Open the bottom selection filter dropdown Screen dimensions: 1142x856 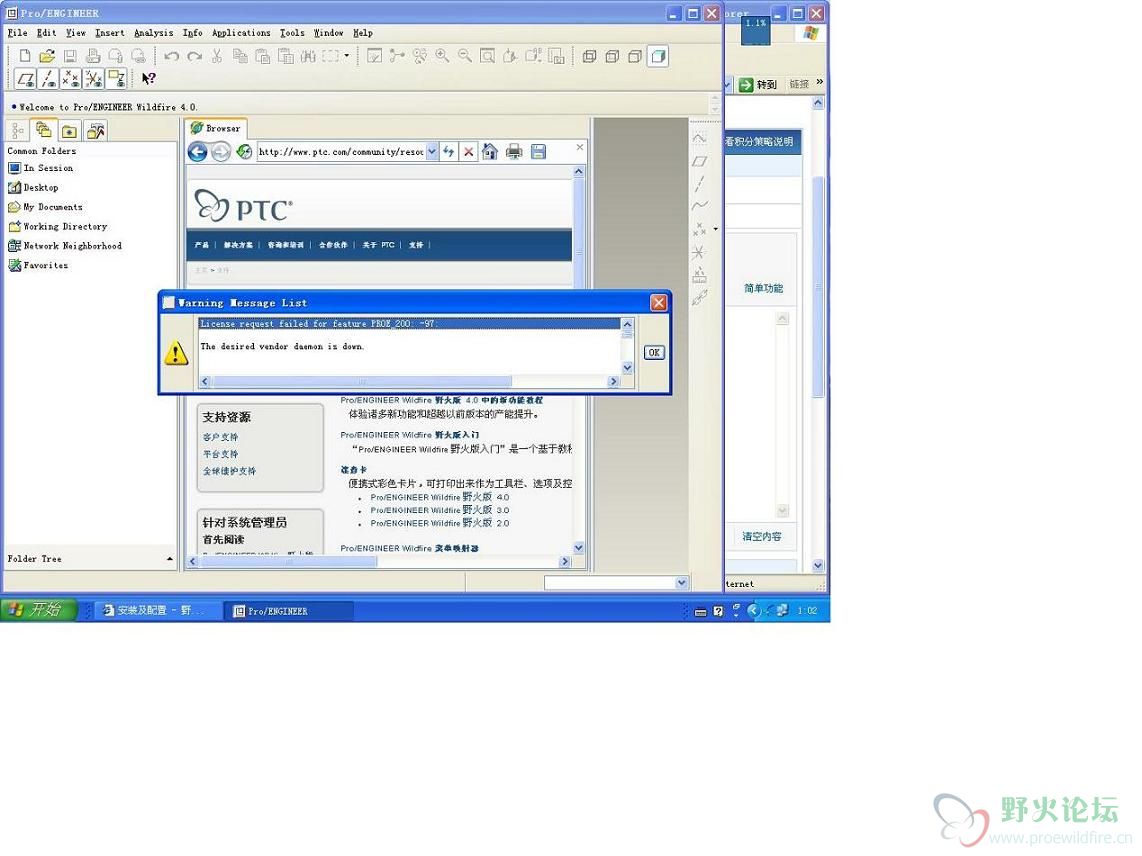tap(682, 582)
